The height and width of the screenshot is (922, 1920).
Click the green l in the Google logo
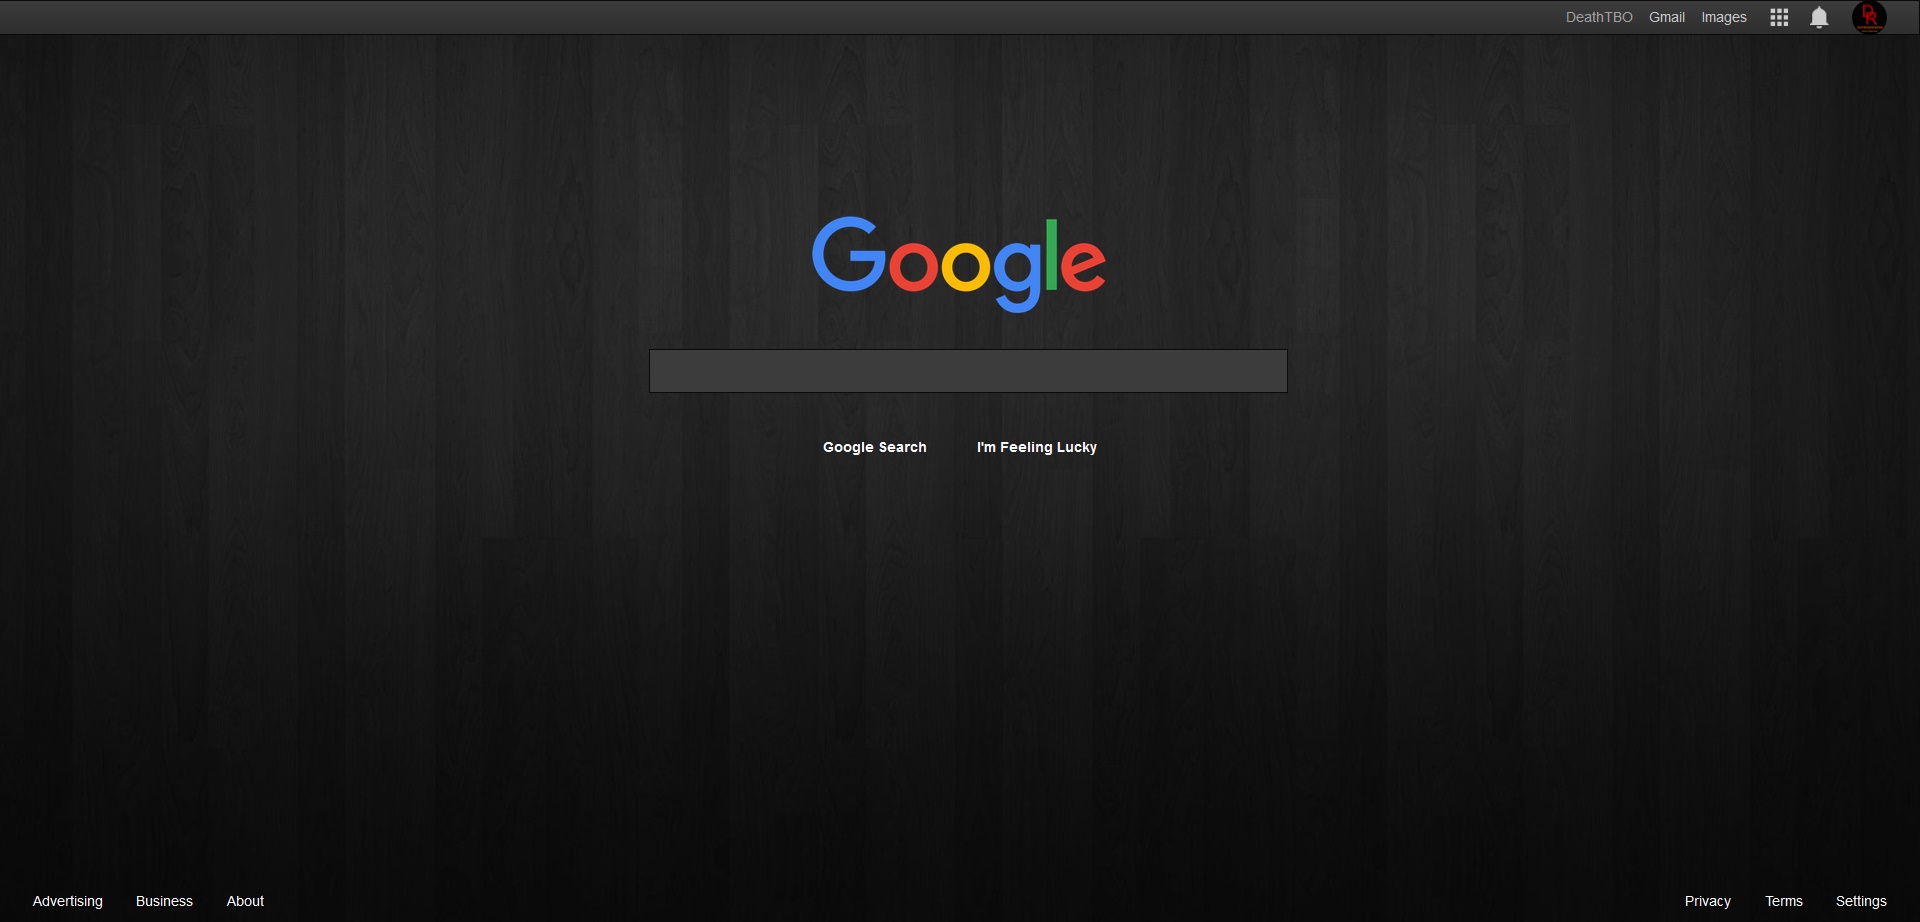click(1052, 255)
